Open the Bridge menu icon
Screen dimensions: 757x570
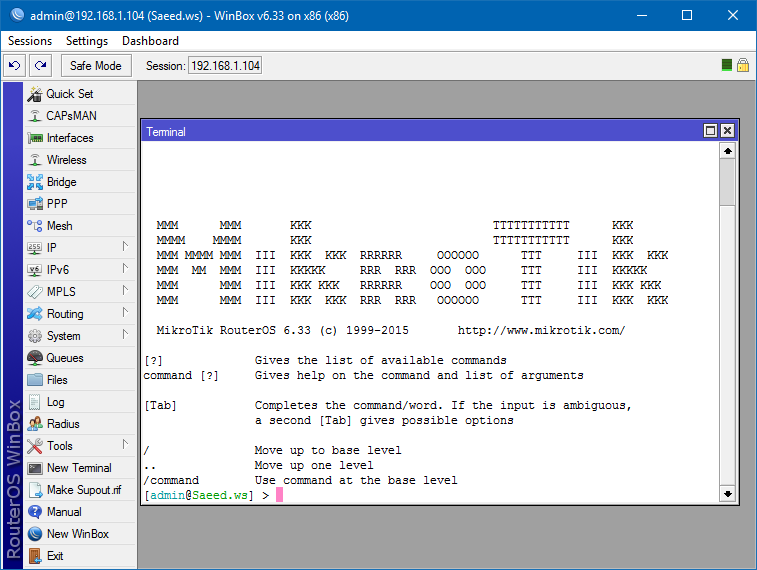(x=35, y=182)
